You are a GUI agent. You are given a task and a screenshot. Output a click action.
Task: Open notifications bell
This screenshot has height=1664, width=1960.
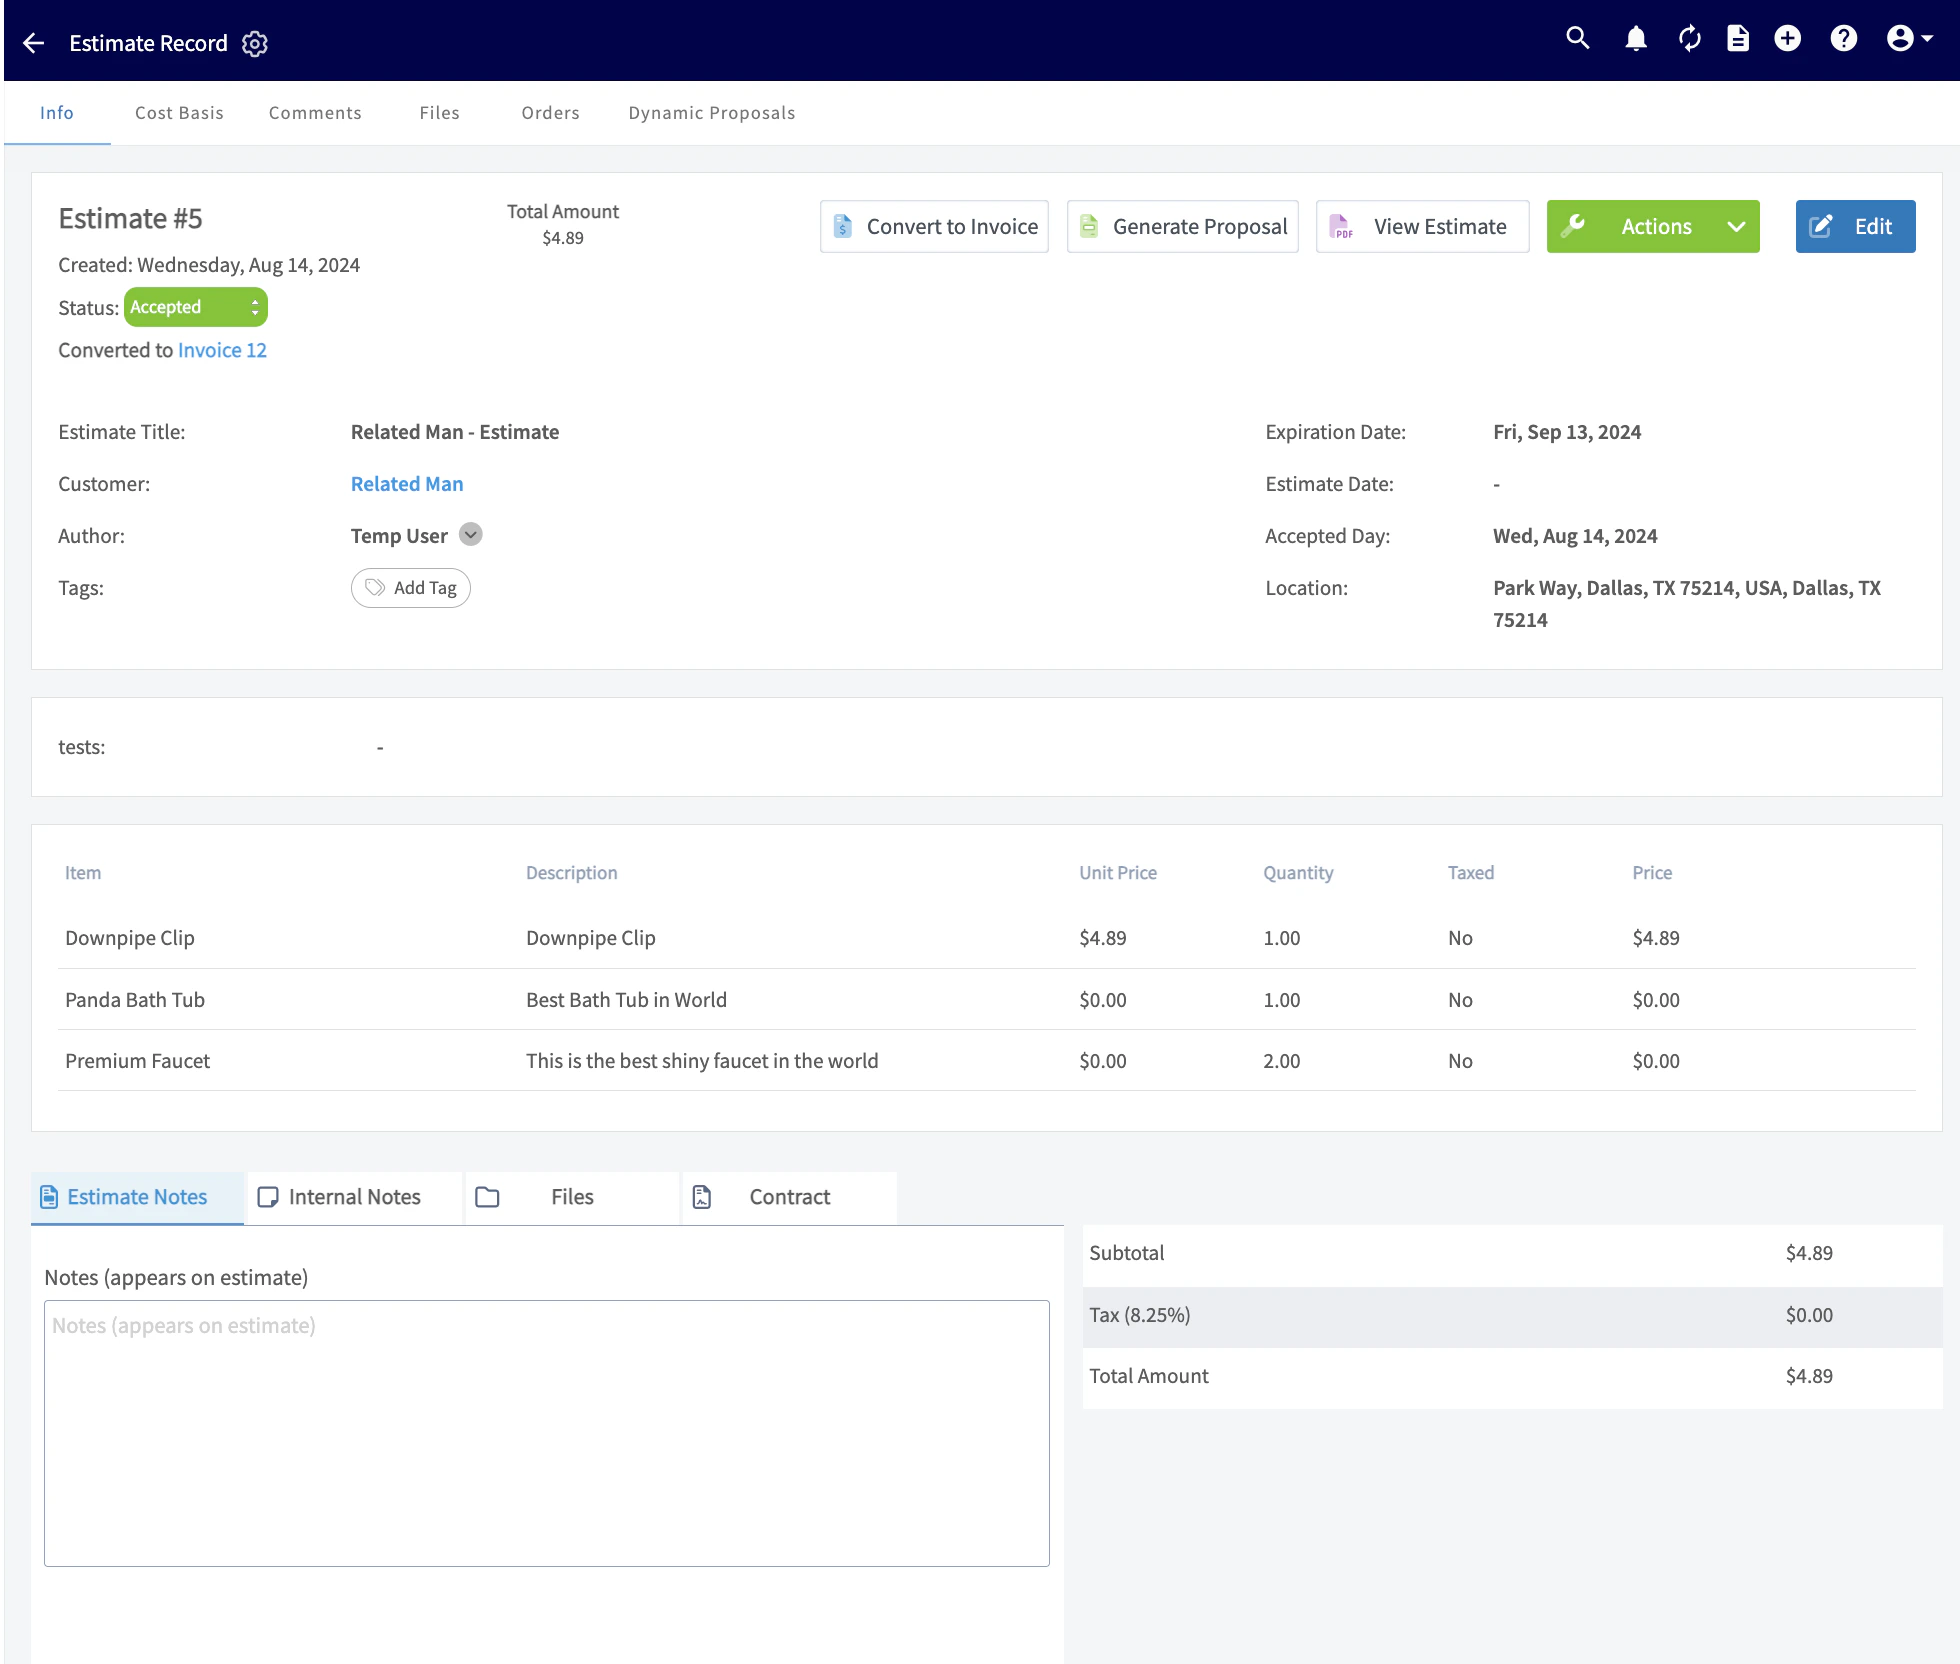(1636, 39)
